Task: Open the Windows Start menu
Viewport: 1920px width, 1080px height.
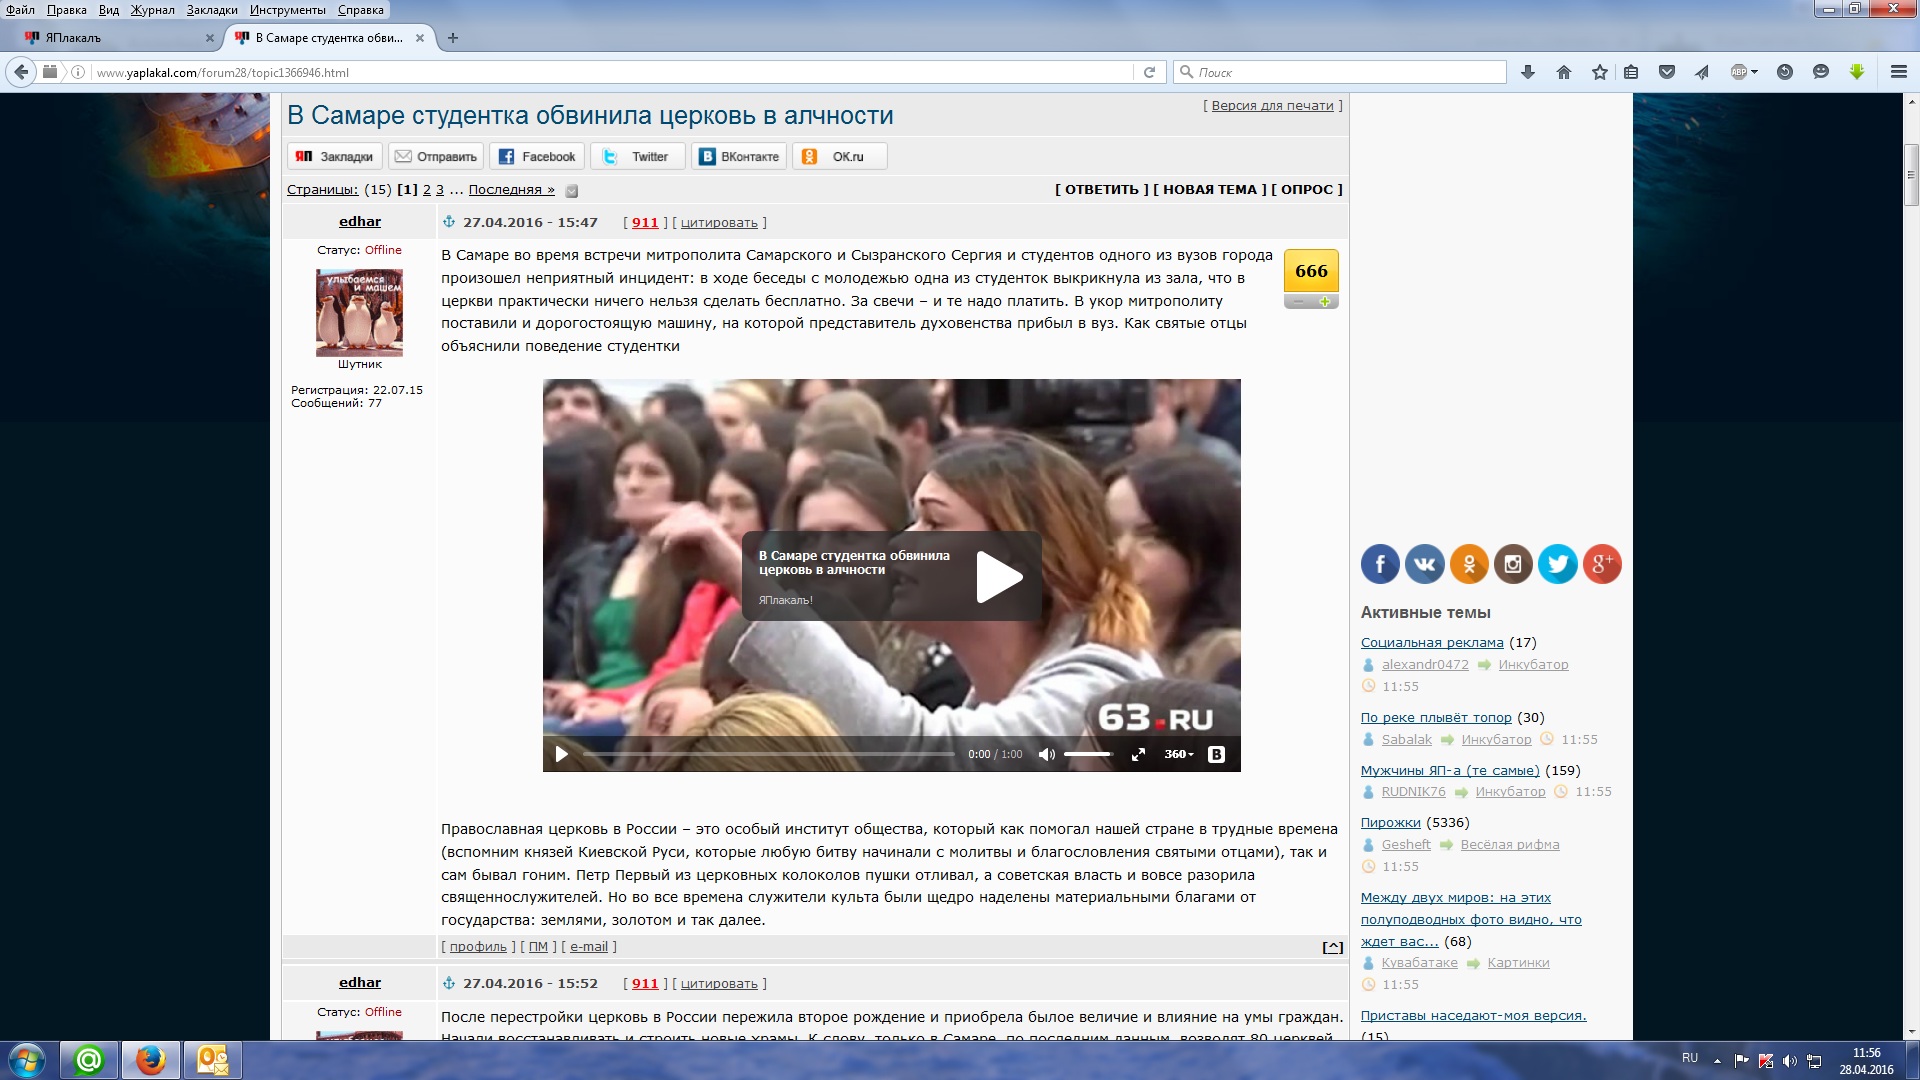Action: click(27, 1059)
